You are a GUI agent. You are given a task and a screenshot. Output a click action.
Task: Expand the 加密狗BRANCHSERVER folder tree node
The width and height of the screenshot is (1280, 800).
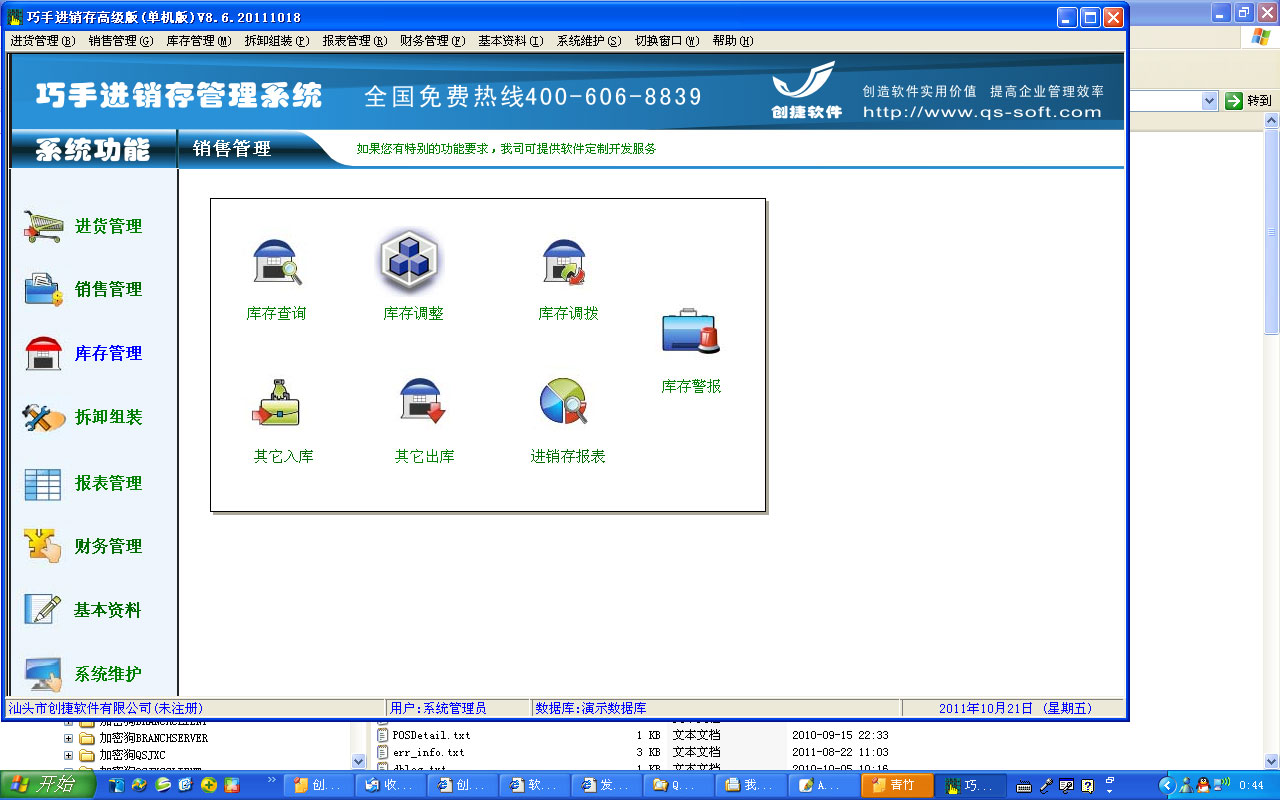[x=69, y=738]
